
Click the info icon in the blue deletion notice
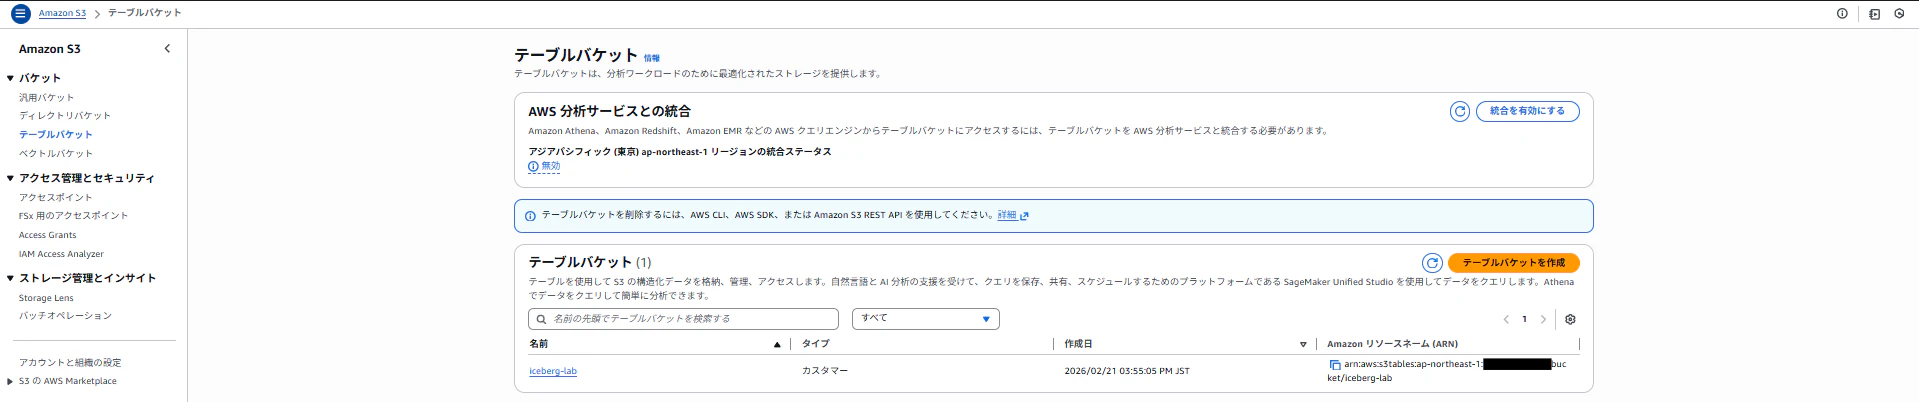tap(530, 216)
